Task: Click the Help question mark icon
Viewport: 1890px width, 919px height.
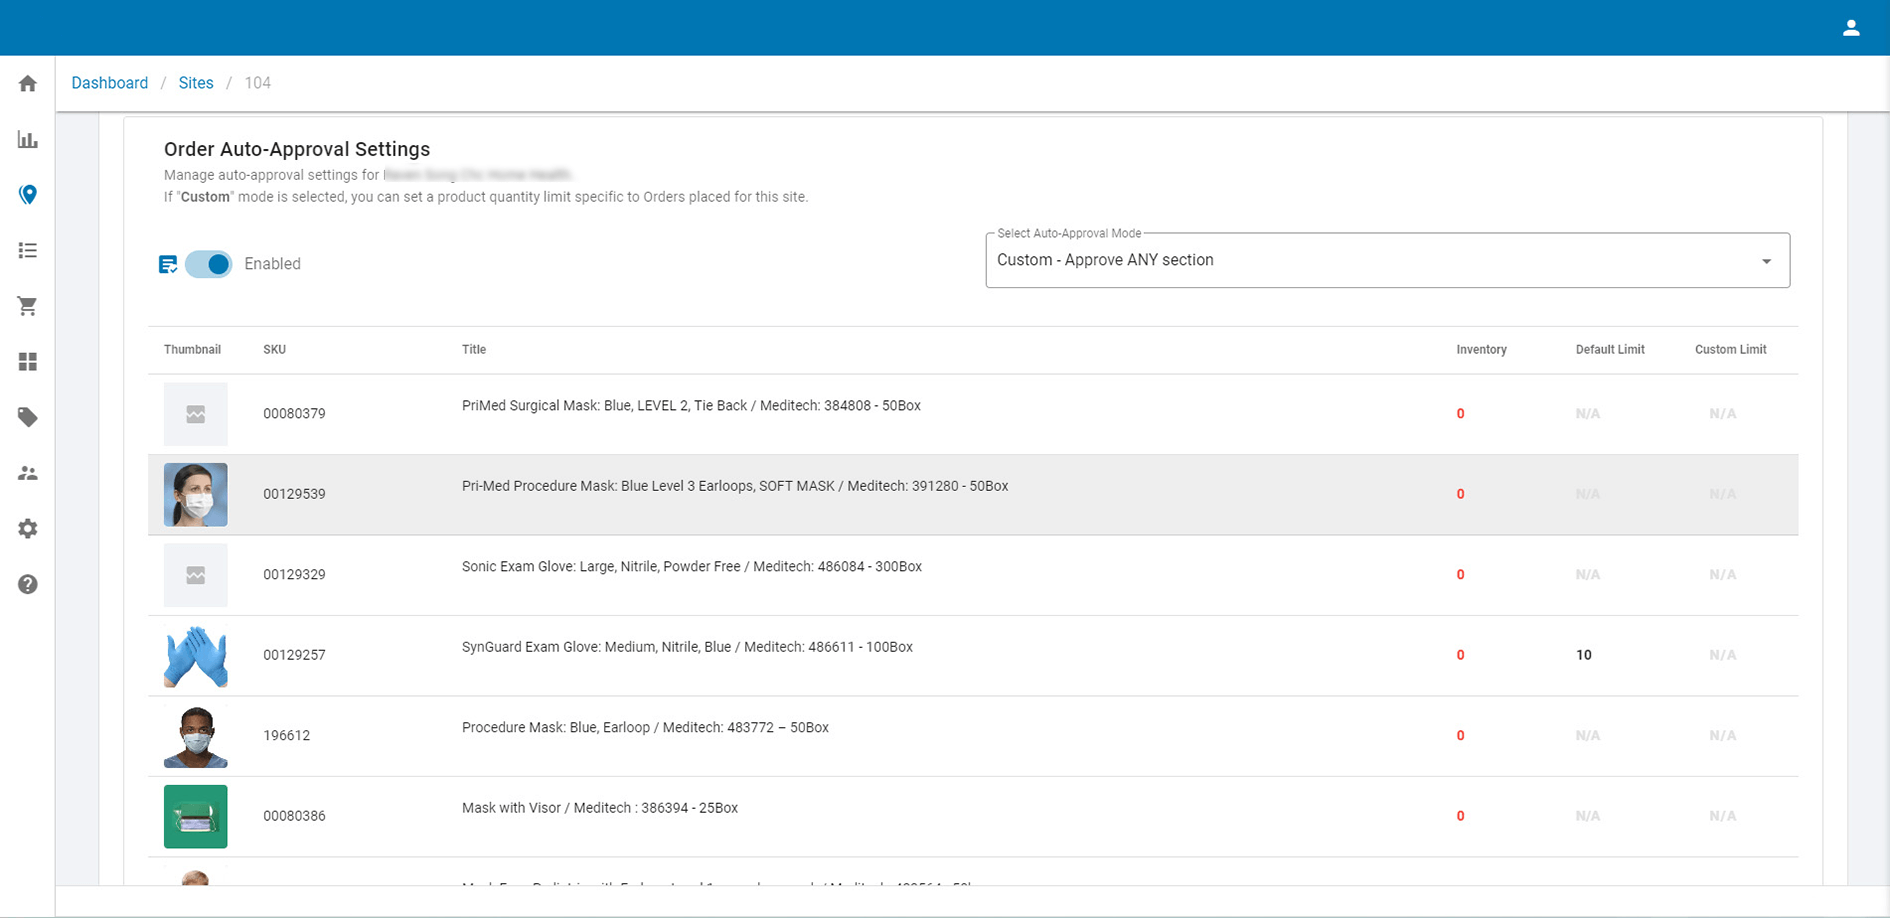Action: point(27,584)
